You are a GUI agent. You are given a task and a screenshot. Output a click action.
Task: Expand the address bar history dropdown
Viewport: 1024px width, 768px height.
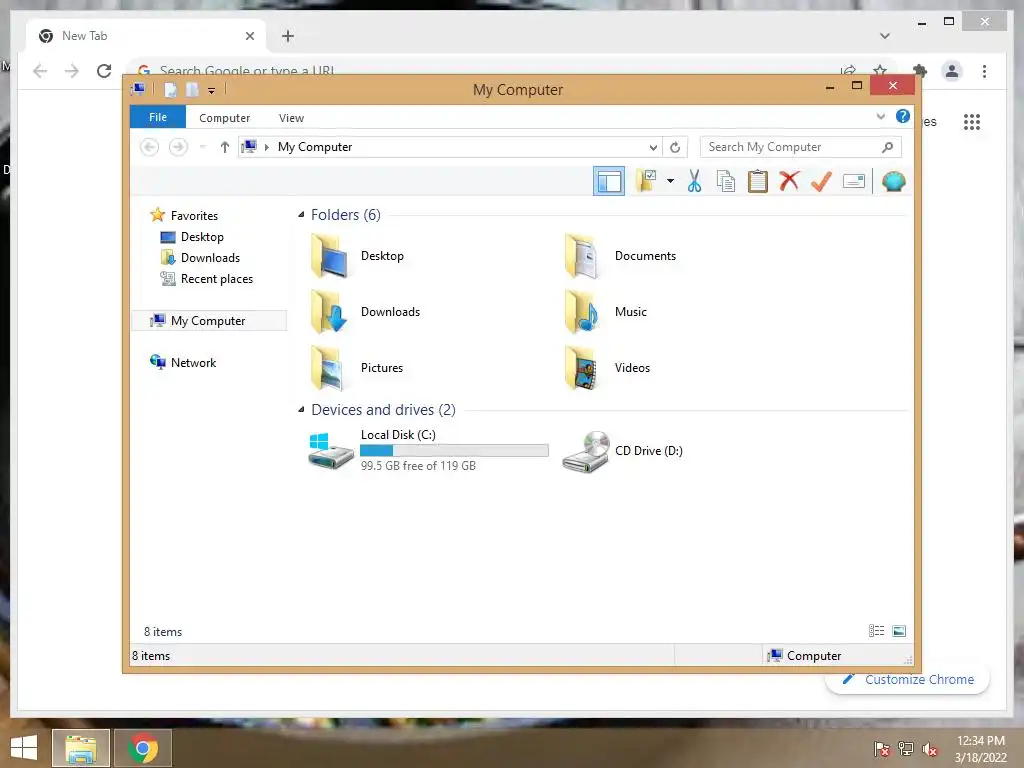[x=652, y=147]
